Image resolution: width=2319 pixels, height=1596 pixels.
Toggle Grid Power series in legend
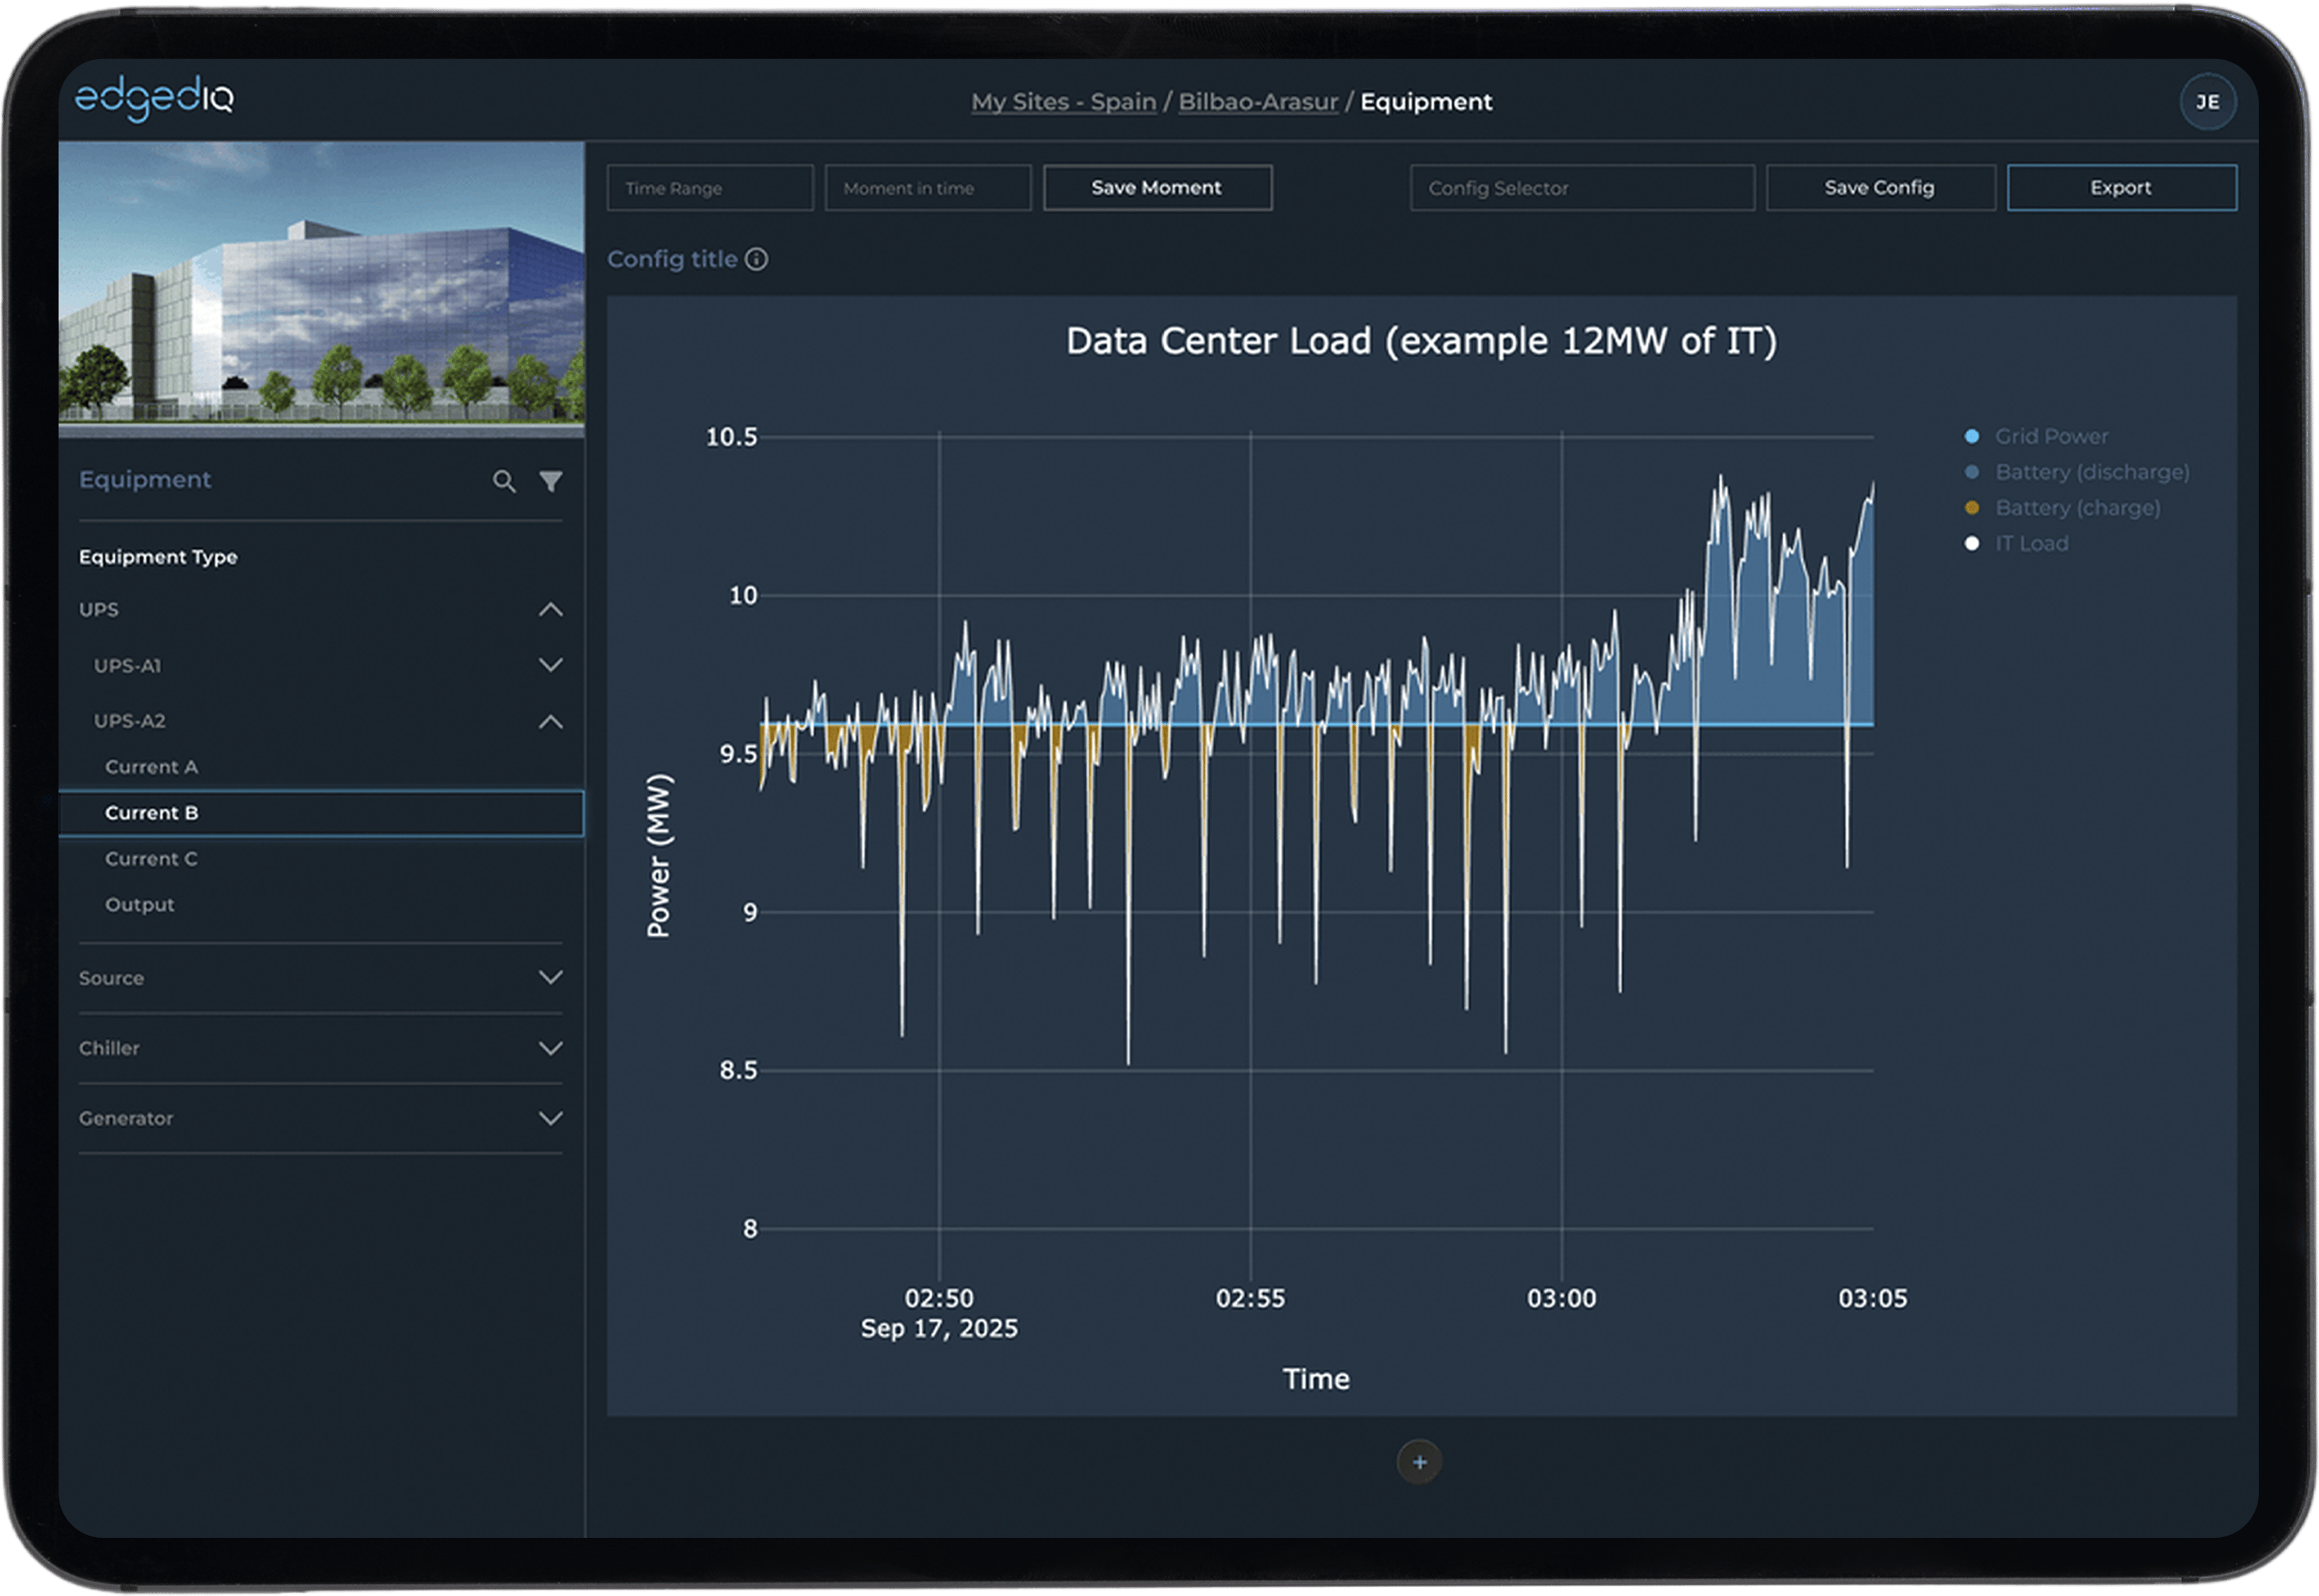[2050, 437]
